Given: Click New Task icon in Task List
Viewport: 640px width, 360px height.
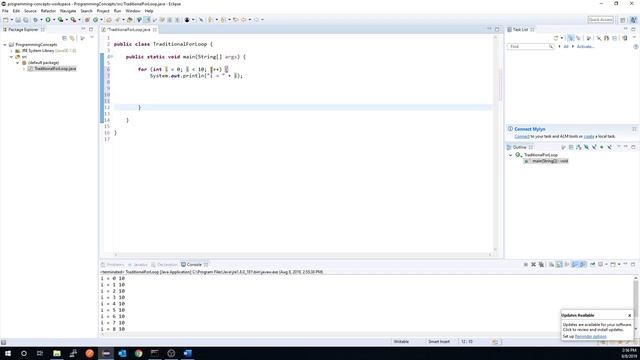Looking at the screenshot, I should tap(556, 38).
